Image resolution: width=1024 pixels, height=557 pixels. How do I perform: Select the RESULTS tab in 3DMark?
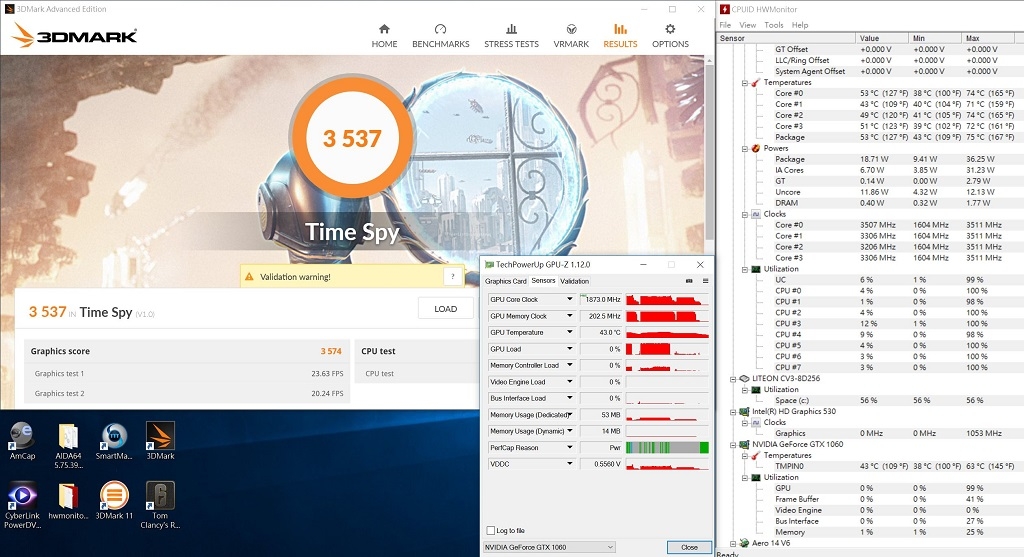click(x=620, y=36)
